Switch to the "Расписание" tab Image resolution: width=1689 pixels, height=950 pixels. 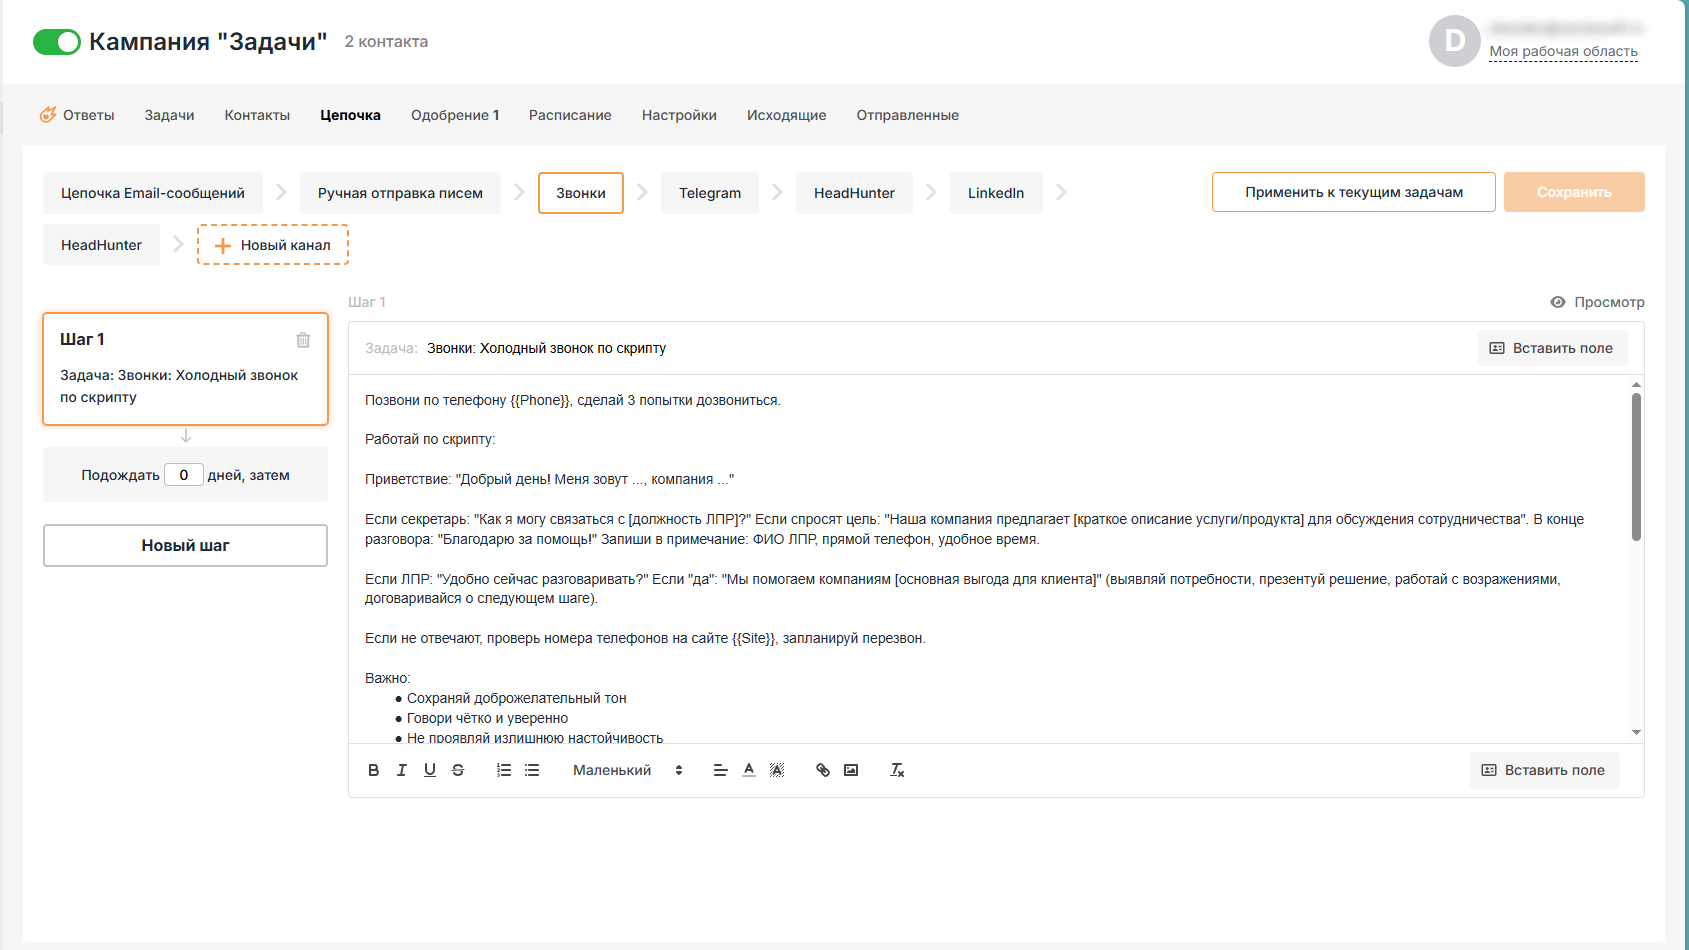tap(570, 115)
